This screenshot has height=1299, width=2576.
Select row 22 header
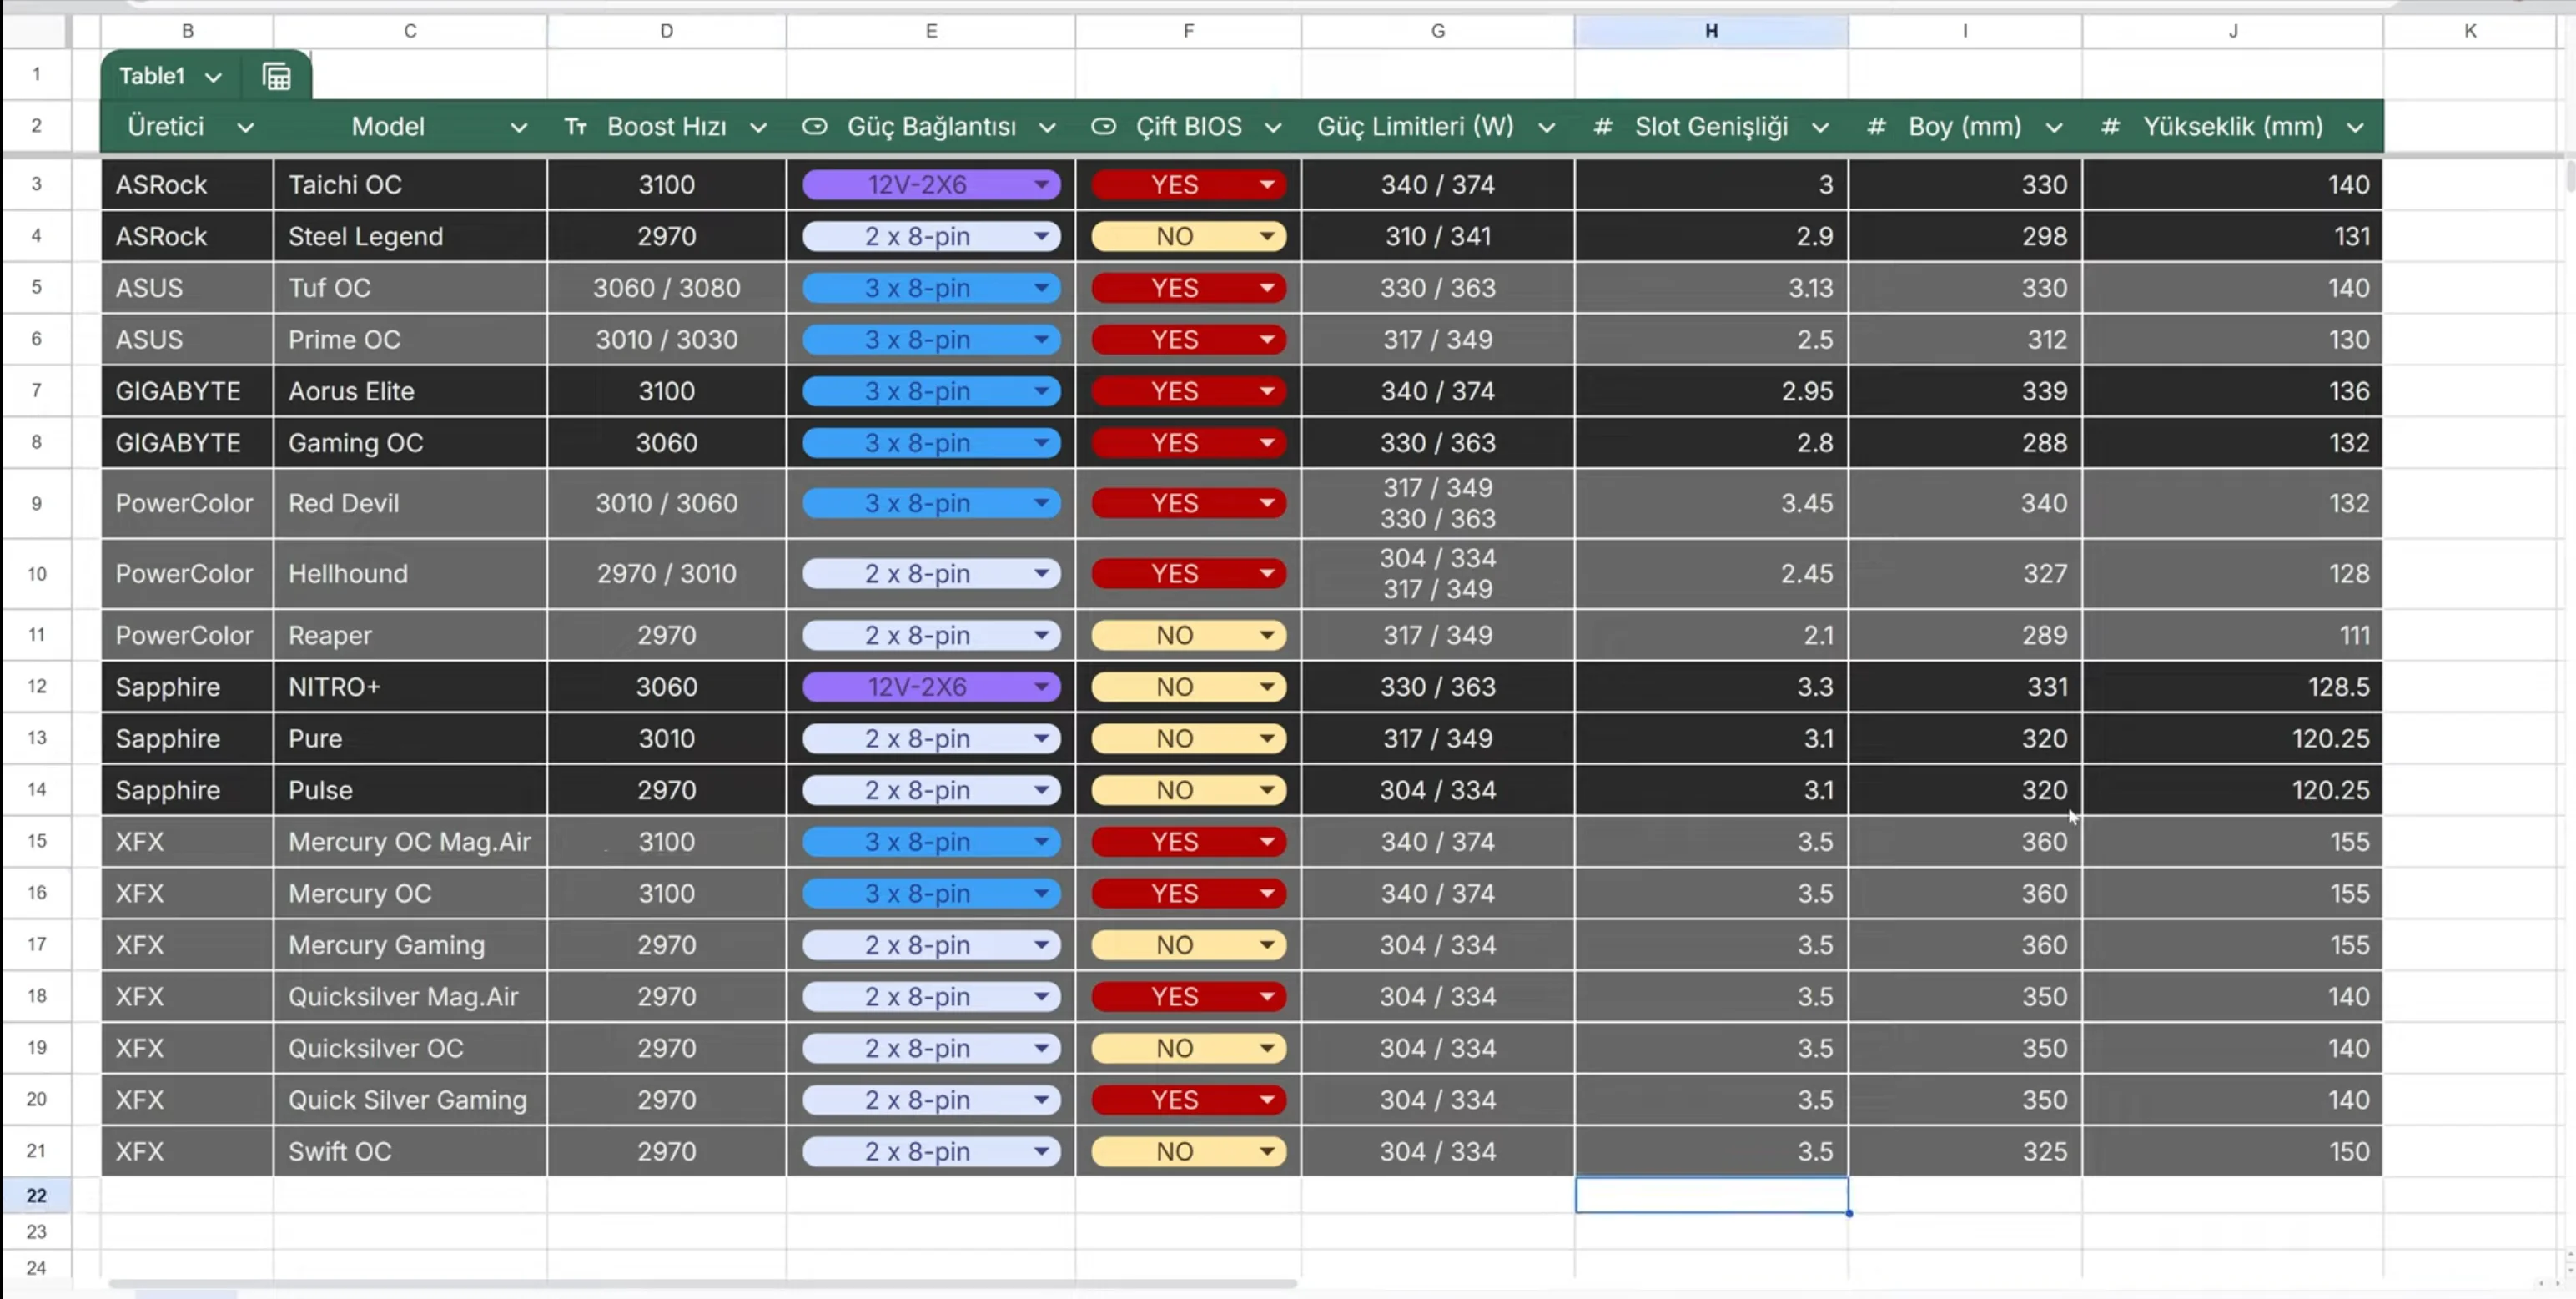pyautogui.click(x=36, y=1195)
